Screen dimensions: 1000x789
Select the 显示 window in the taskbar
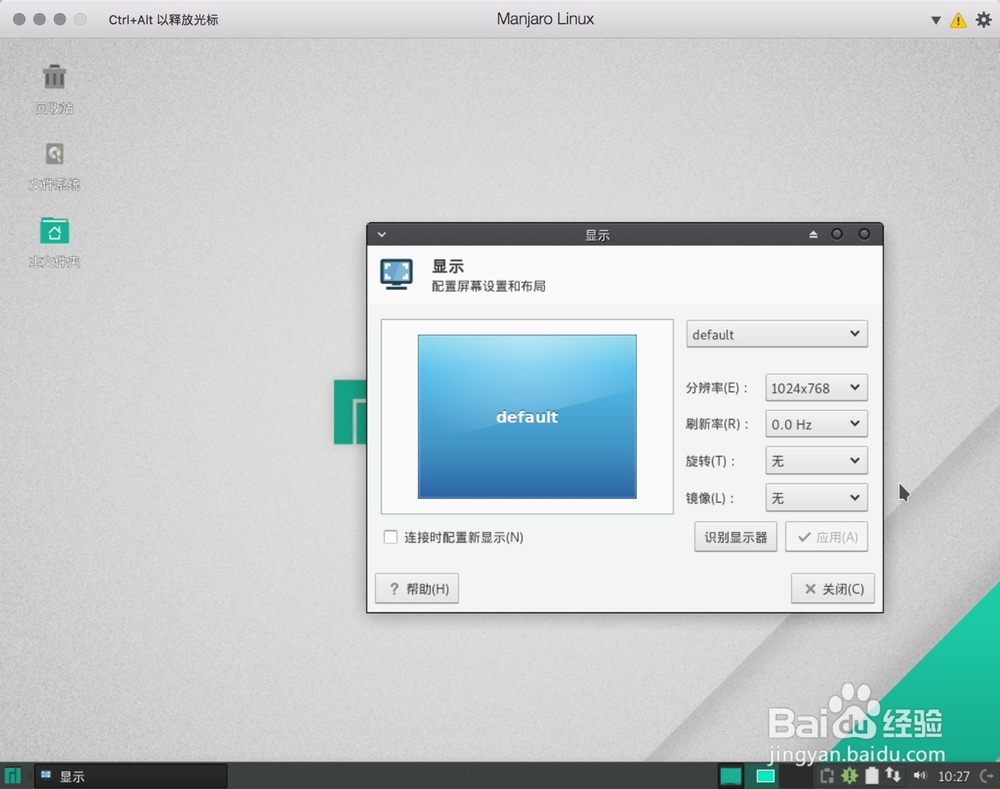pos(131,776)
